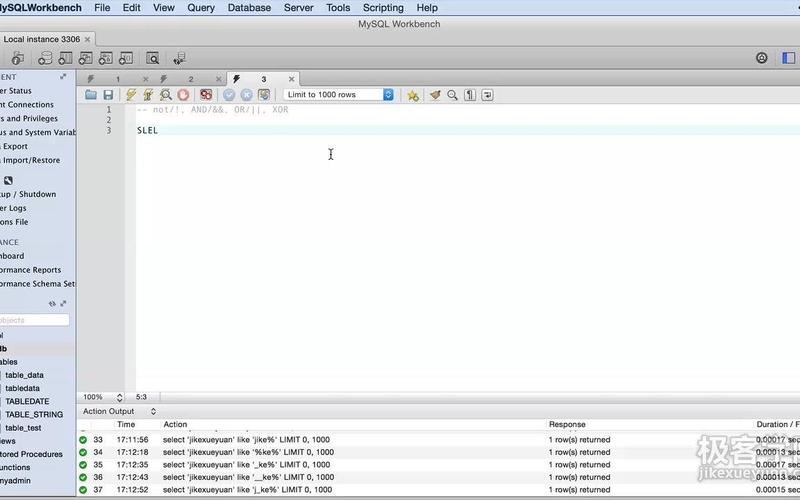Create a new stored procedure from the toolbar
The height and width of the screenshot is (500, 800).
[106, 58]
